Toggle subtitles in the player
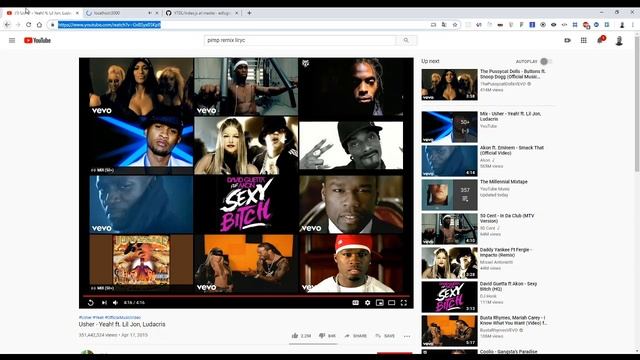Screen dimensions: 640x360 pyautogui.click(x=356, y=303)
